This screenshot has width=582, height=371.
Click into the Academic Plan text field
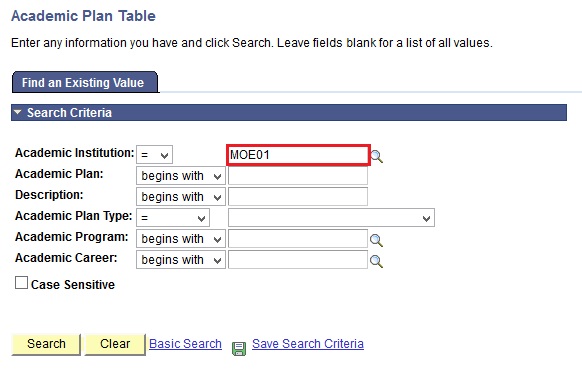298,176
